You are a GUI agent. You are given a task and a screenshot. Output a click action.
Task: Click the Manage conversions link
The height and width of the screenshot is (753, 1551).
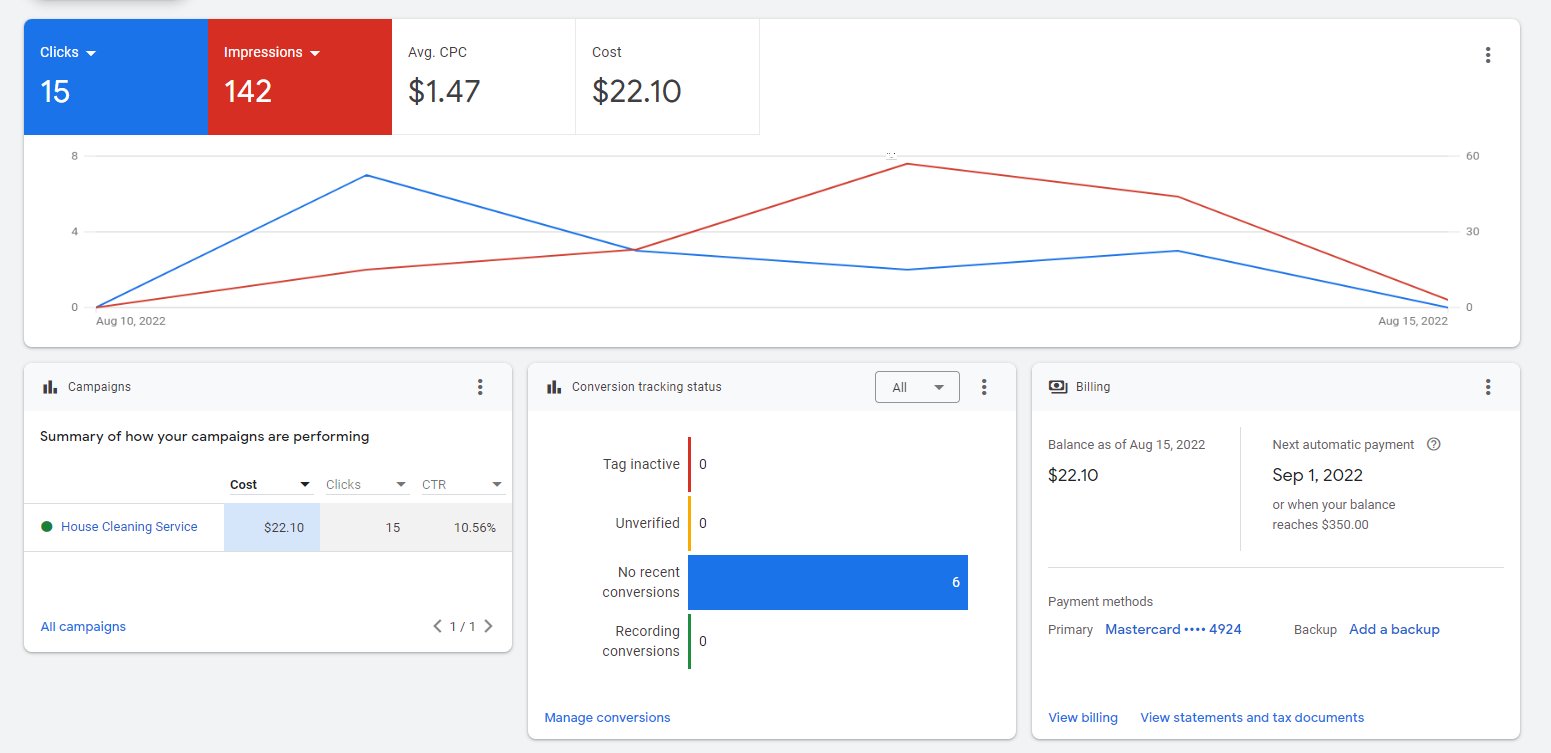click(x=607, y=717)
